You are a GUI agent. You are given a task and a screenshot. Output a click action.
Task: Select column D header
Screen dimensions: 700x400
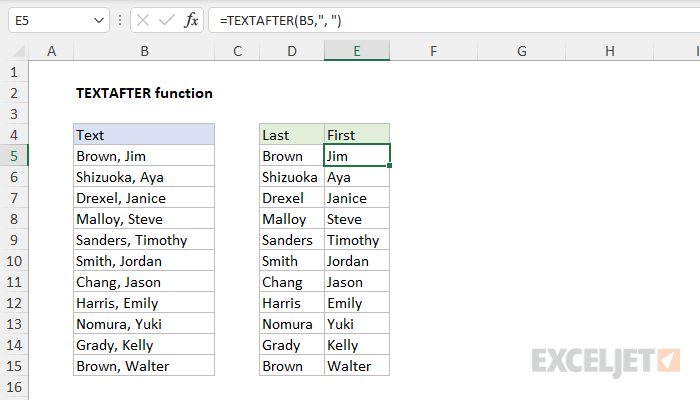[x=292, y=51]
